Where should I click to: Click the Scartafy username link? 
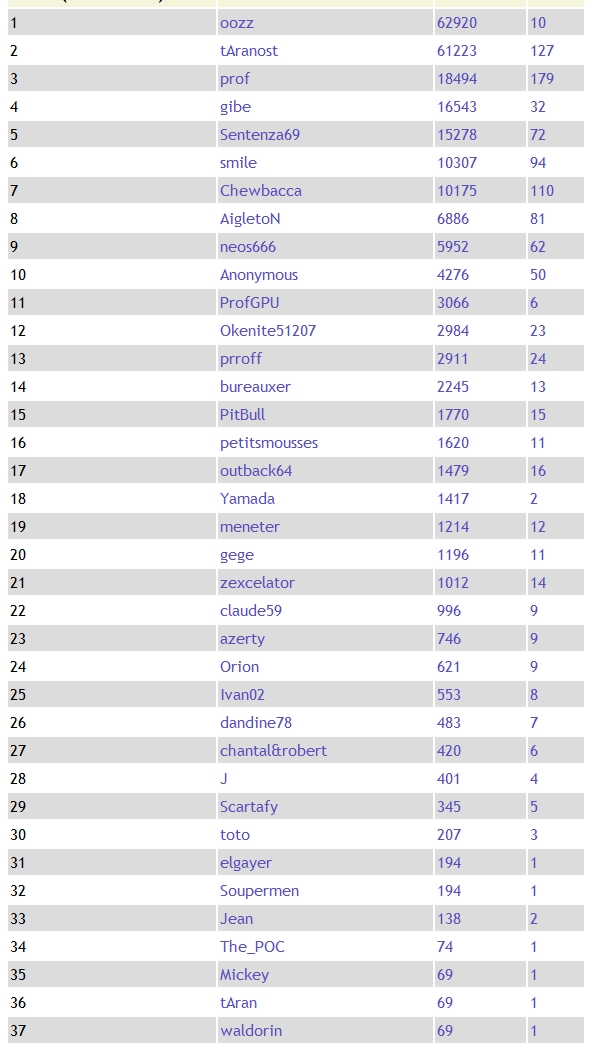[249, 807]
